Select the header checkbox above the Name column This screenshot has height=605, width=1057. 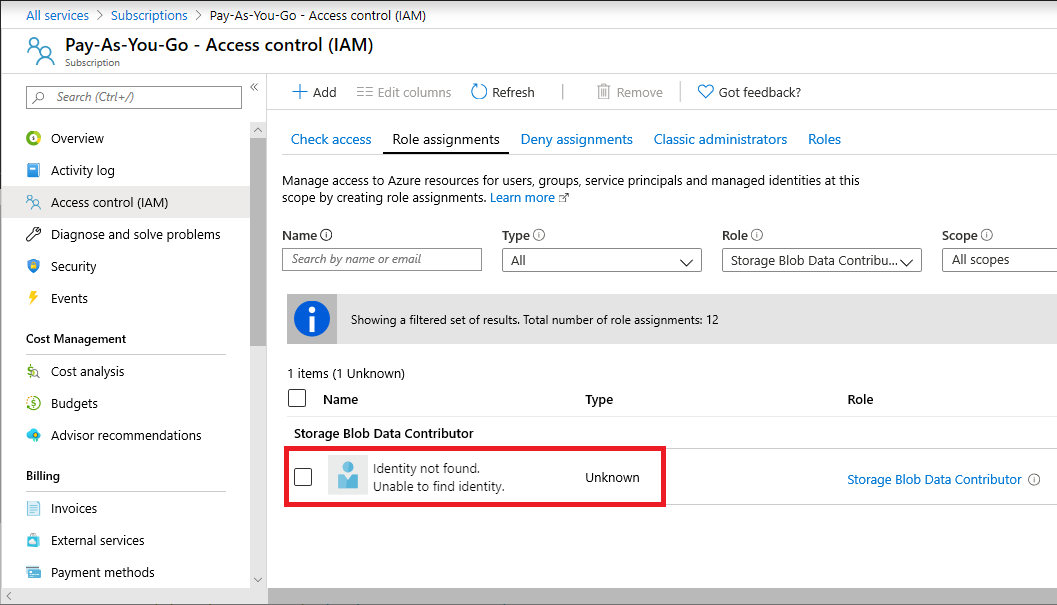click(x=296, y=398)
